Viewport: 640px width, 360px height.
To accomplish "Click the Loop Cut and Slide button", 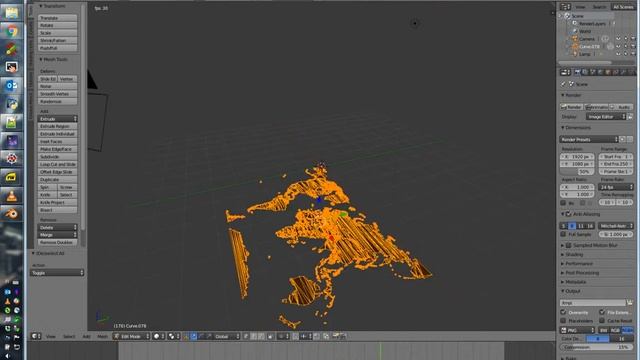I will point(58,164).
